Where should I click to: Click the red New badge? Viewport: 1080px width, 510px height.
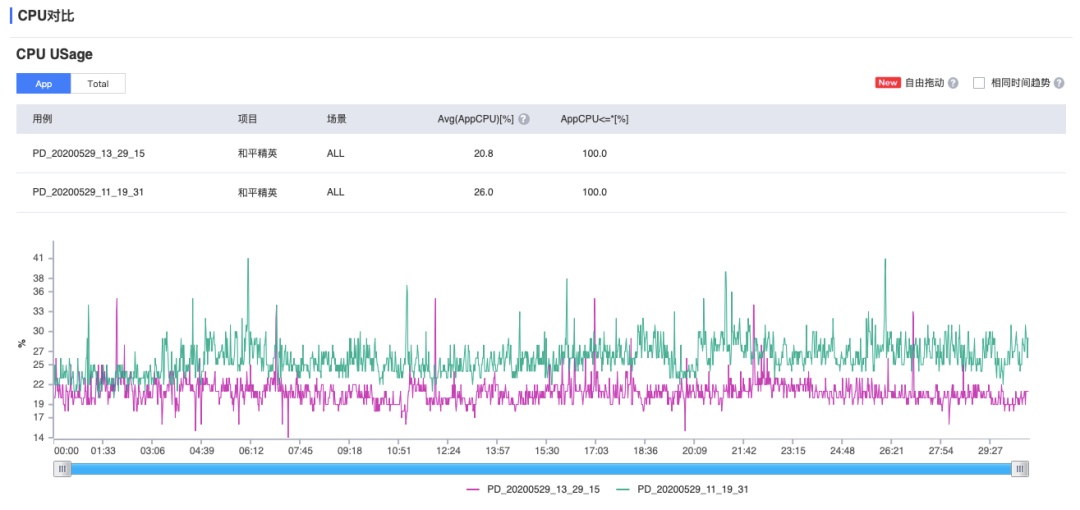pyautogui.click(x=888, y=83)
